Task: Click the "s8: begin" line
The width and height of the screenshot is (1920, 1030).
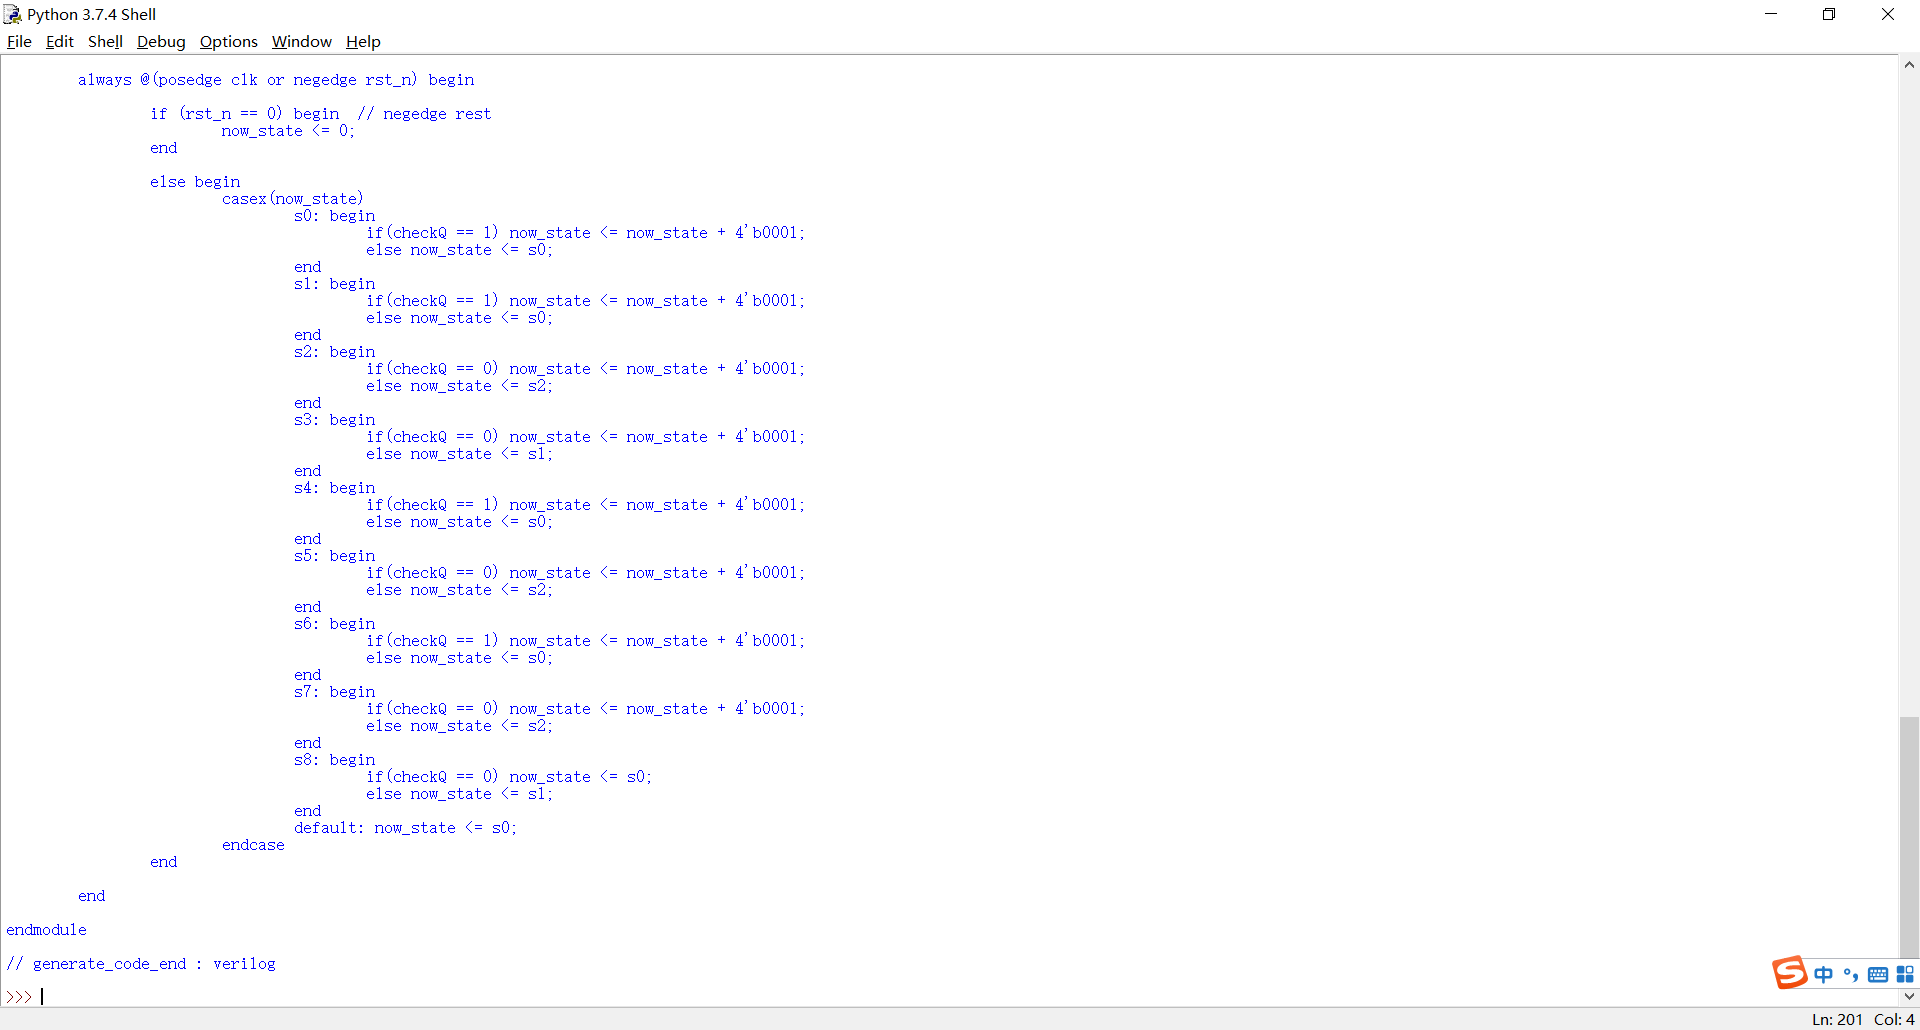Action: click(x=334, y=760)
